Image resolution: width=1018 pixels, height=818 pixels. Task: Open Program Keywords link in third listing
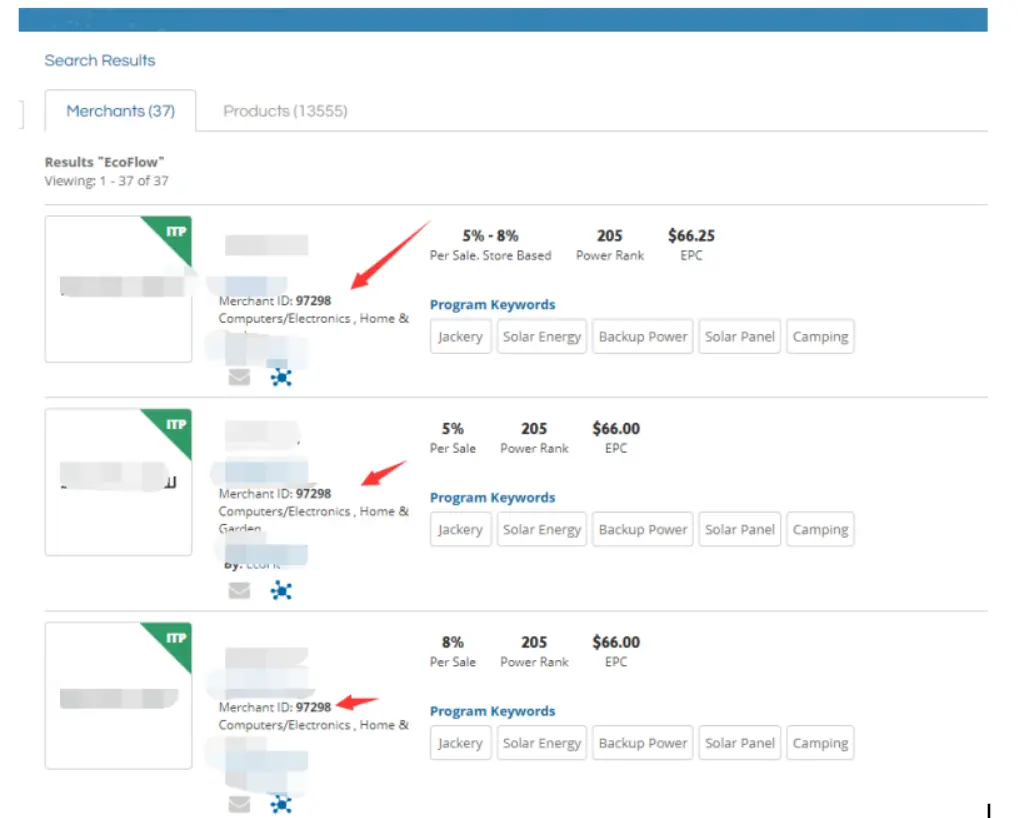[x=492, y=711]
